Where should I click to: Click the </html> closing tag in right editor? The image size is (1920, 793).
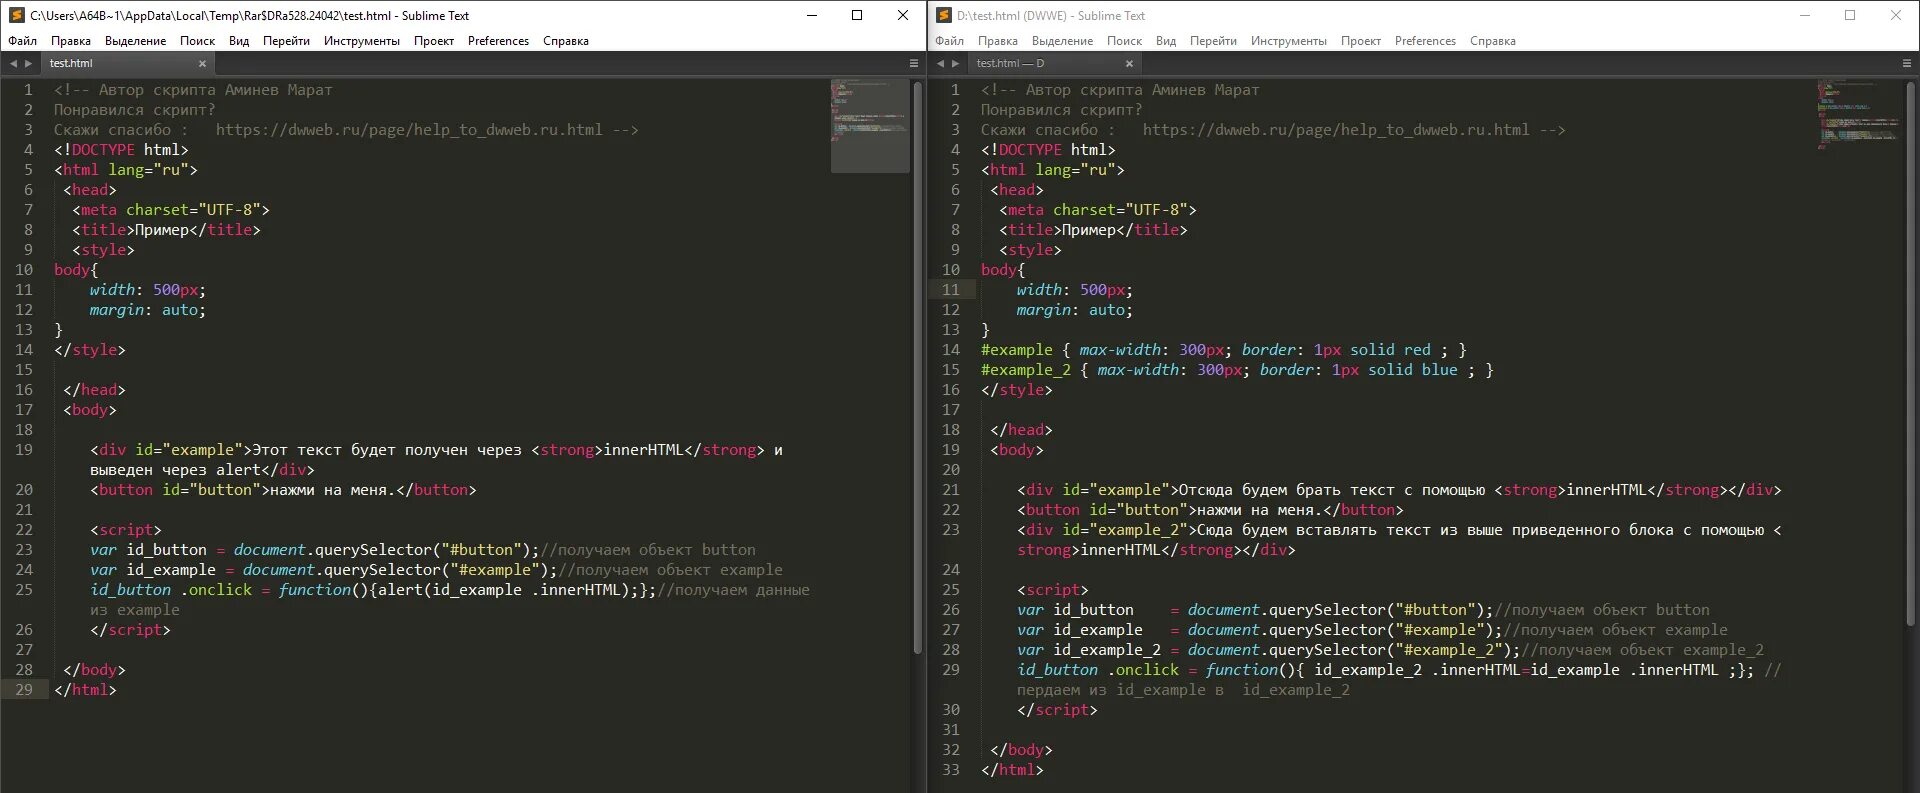pyautogui.click(x=1012, y=770)
